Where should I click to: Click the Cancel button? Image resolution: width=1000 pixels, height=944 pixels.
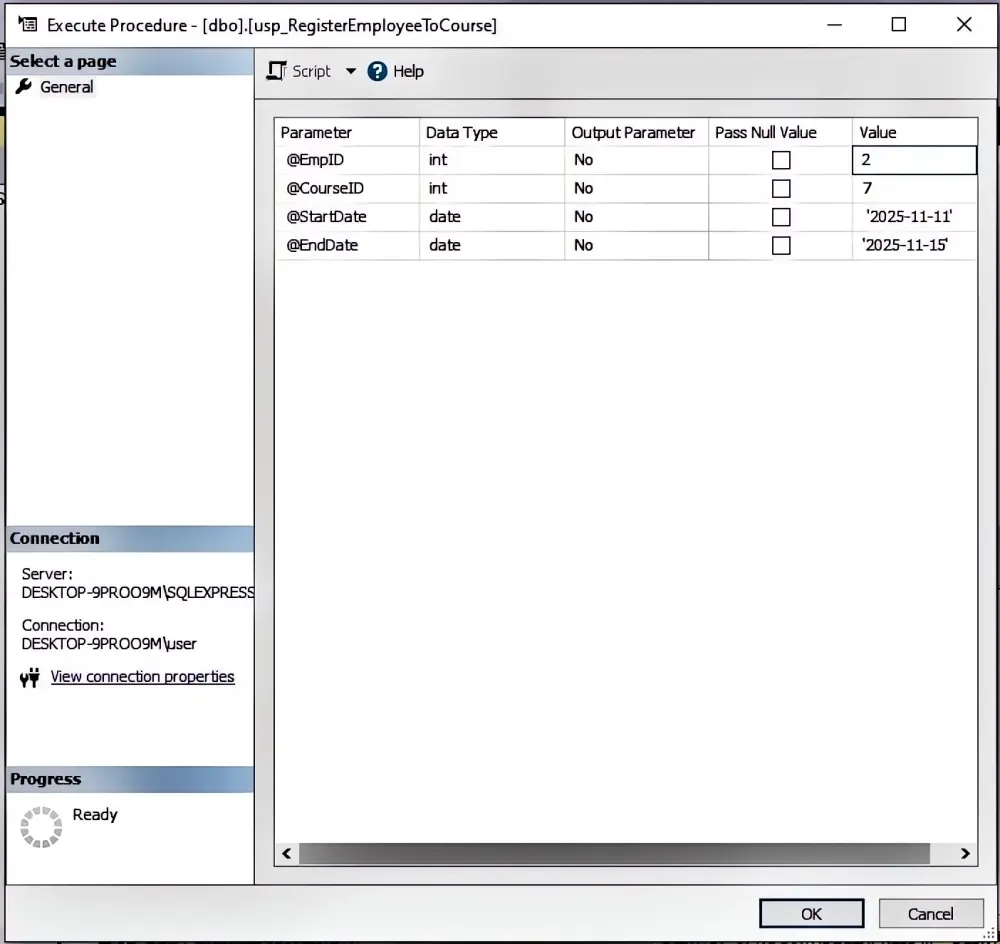pyautogui.click(x=931, y=913)
